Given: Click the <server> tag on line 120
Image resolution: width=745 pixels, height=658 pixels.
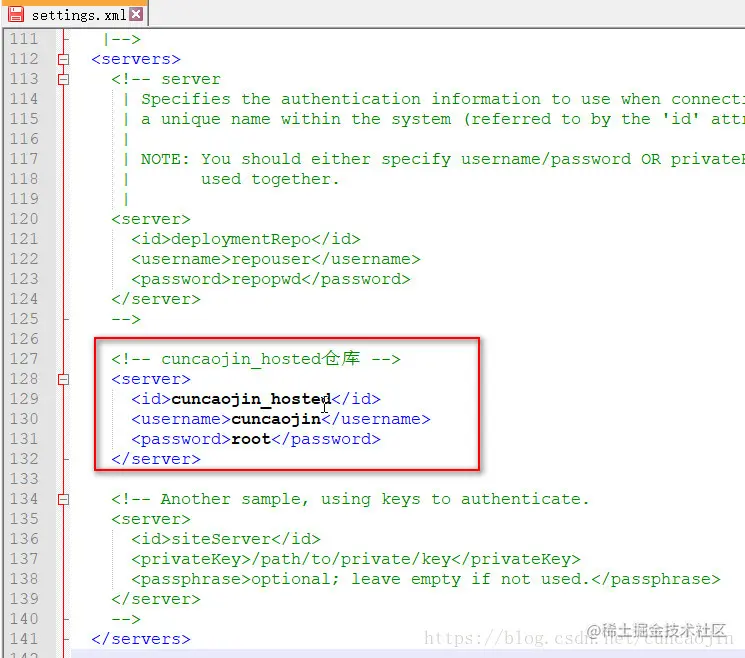Looking at the screenshot, I should pos(151,219).
